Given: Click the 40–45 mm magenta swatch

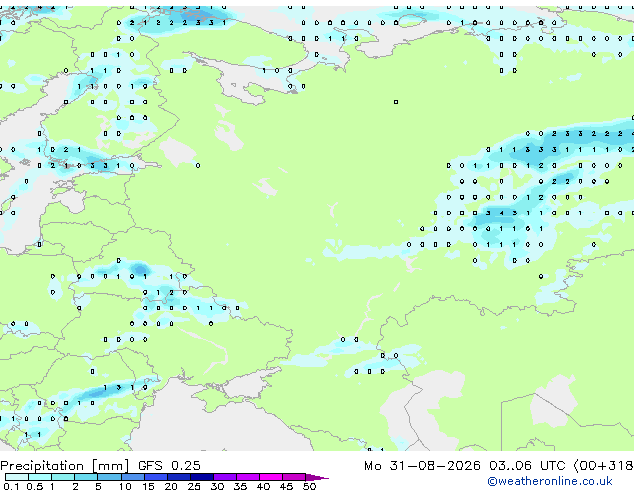Looking at the screenshot, I should point(271,477).
